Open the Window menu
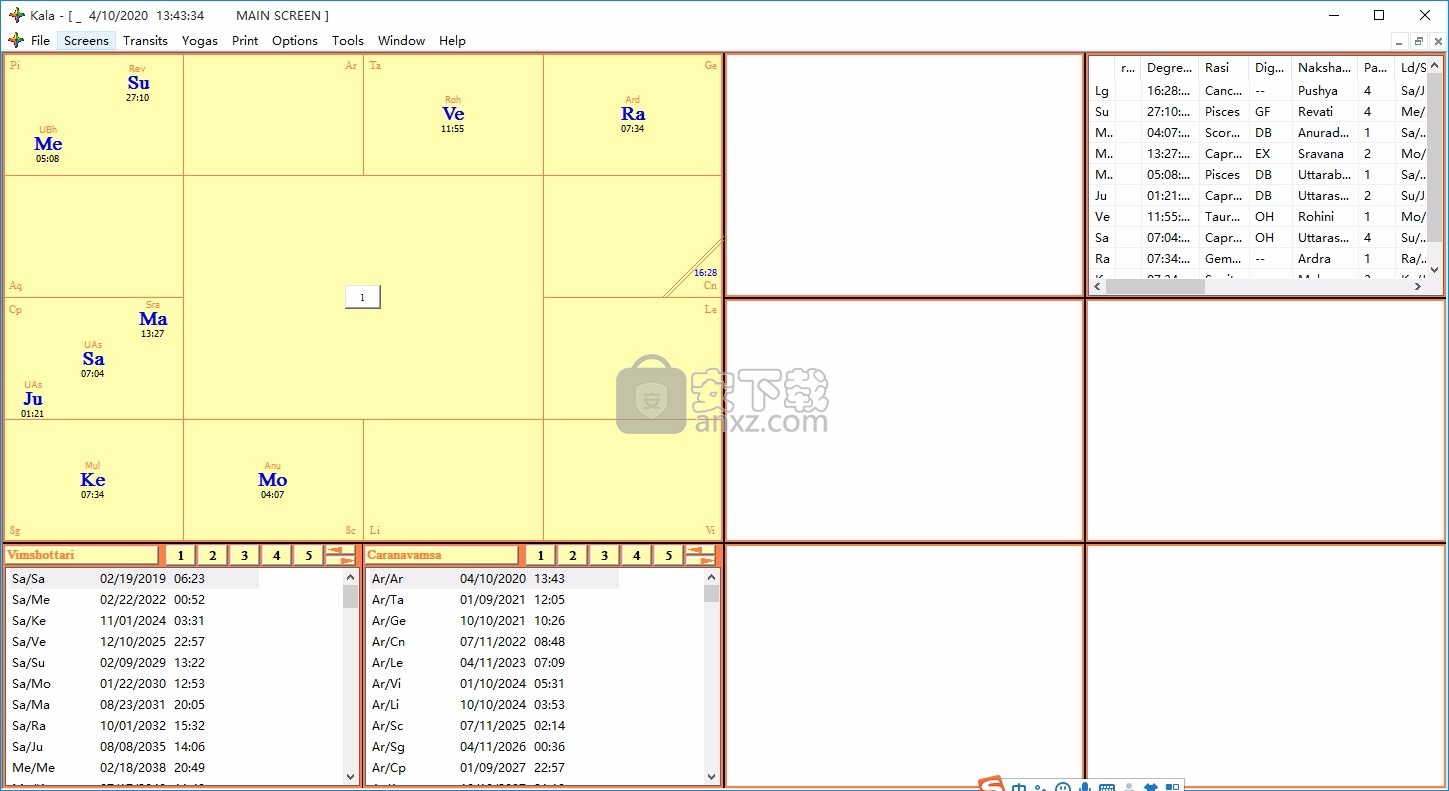Viewport: 1449px width, 791px height. pyautogui.click(x=401, y=41)
